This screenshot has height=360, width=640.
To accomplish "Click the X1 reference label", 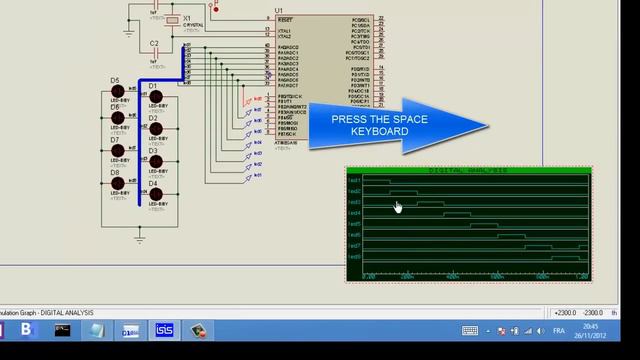I will tap(187, 18).
